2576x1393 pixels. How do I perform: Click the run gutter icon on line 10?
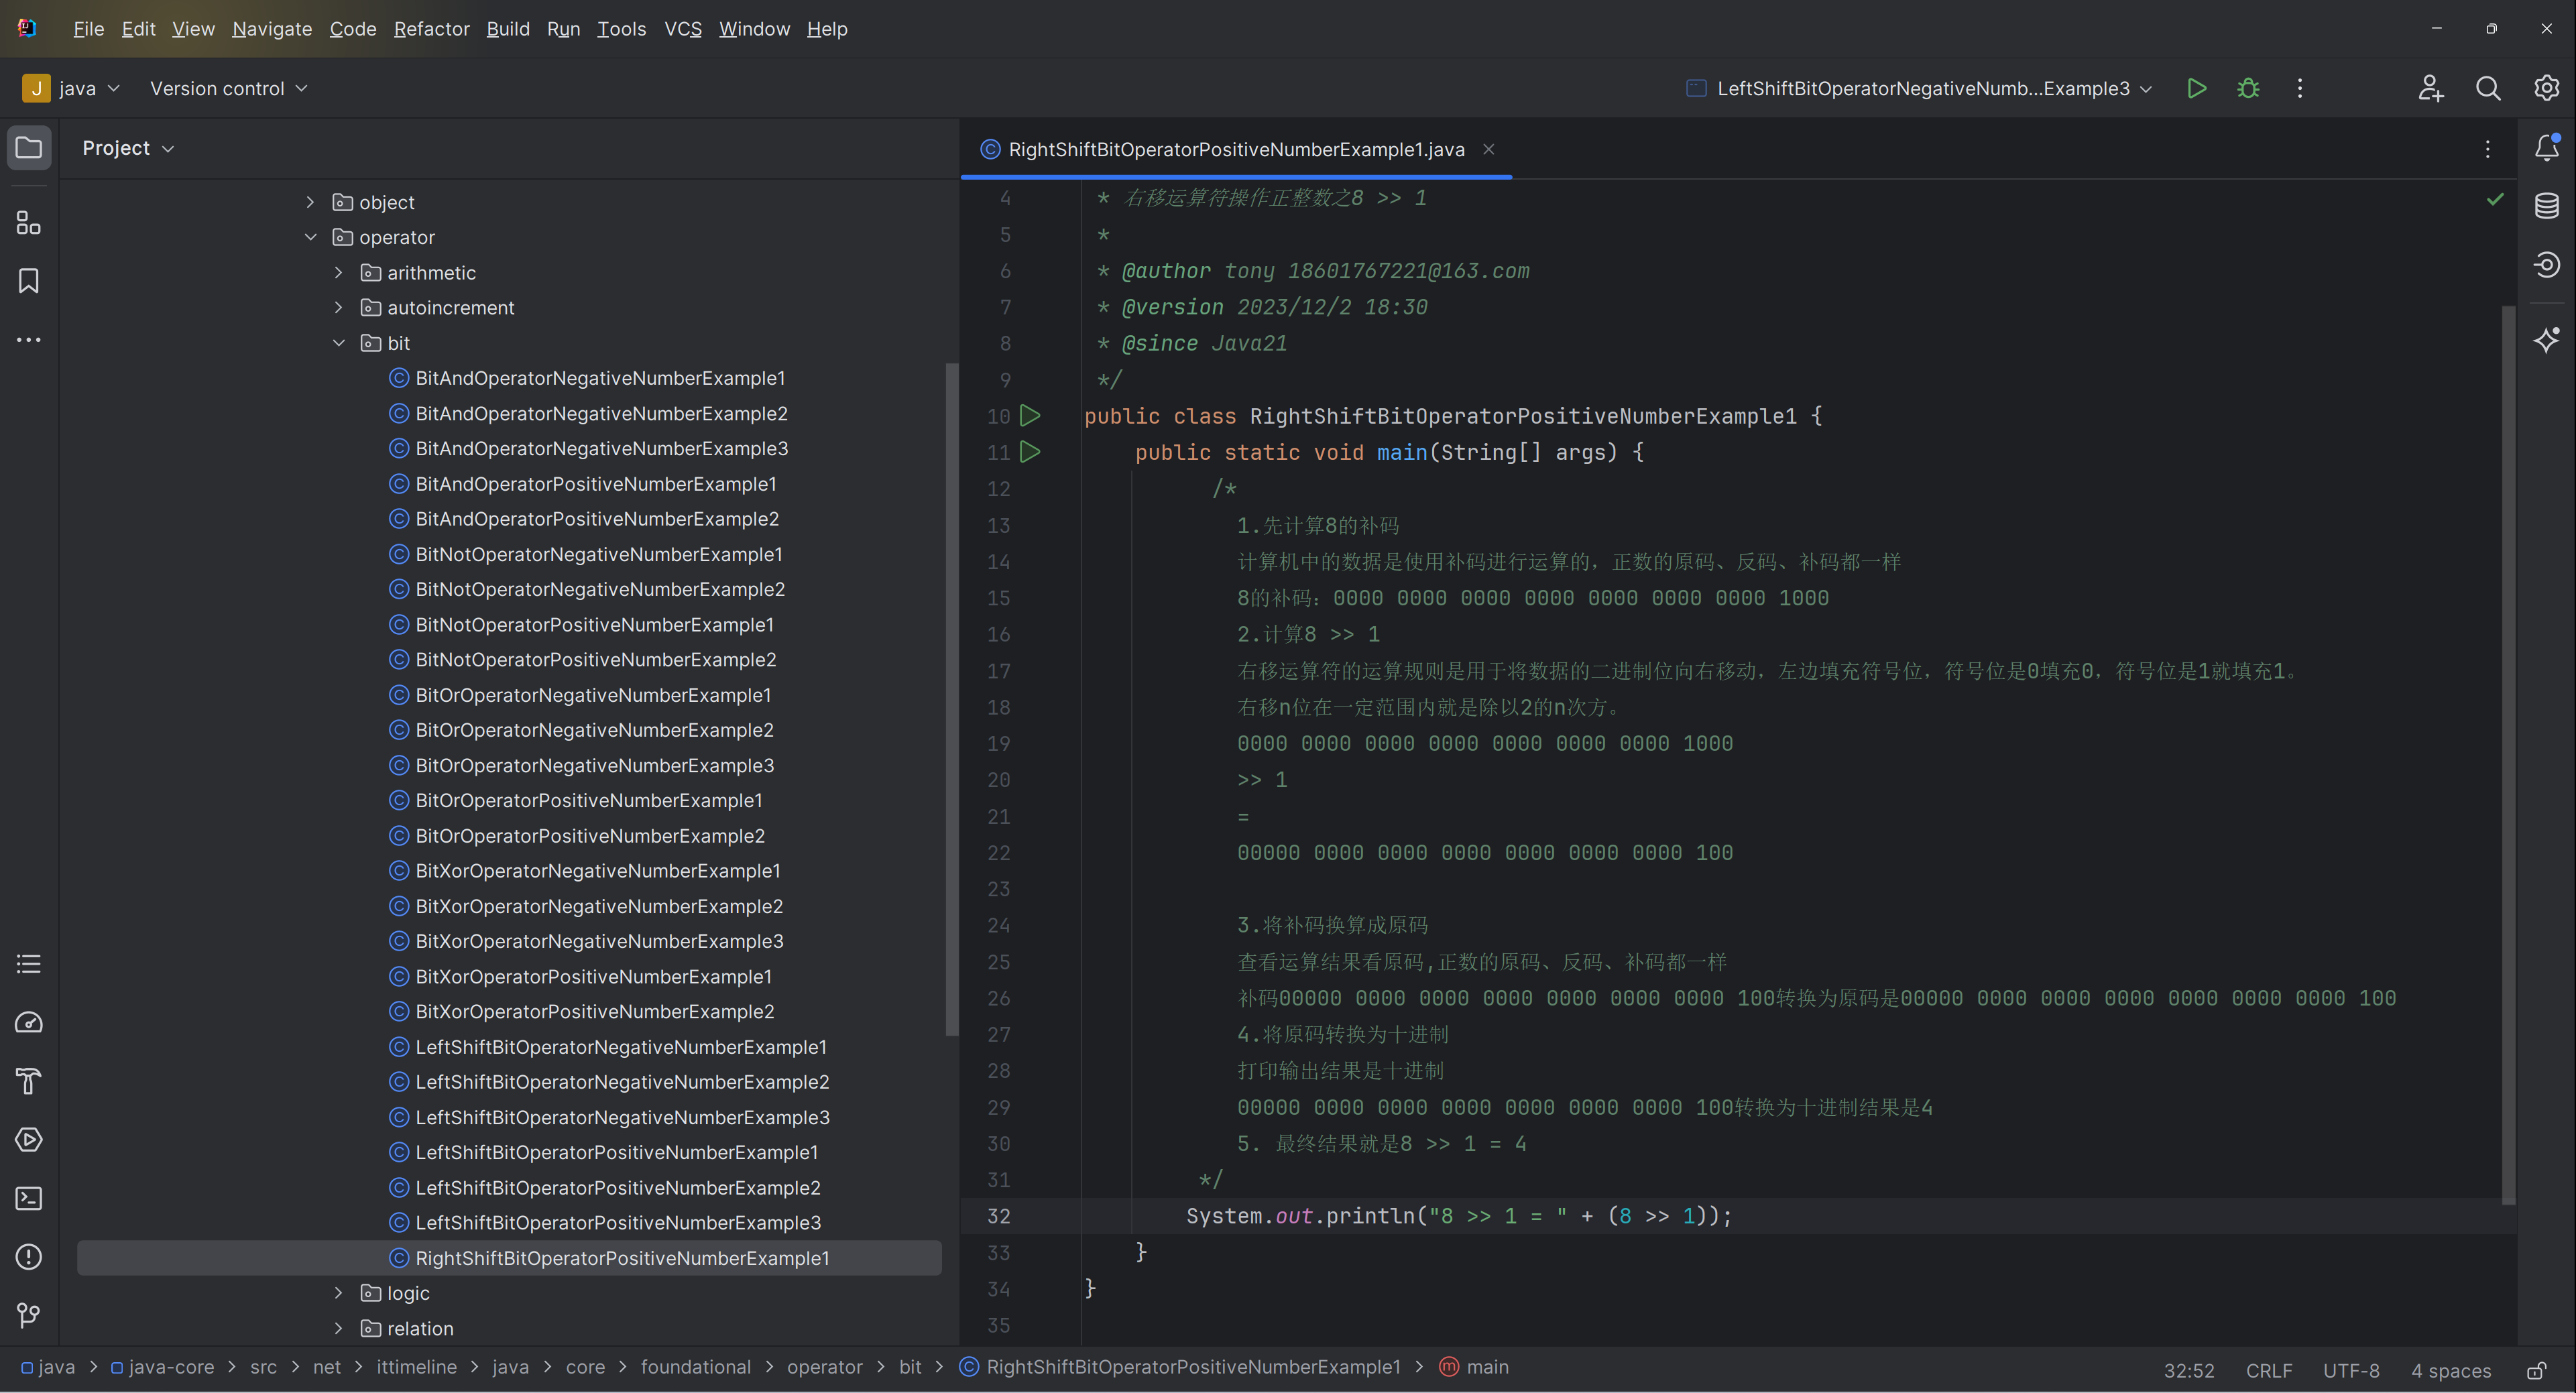coord(1030,416)
